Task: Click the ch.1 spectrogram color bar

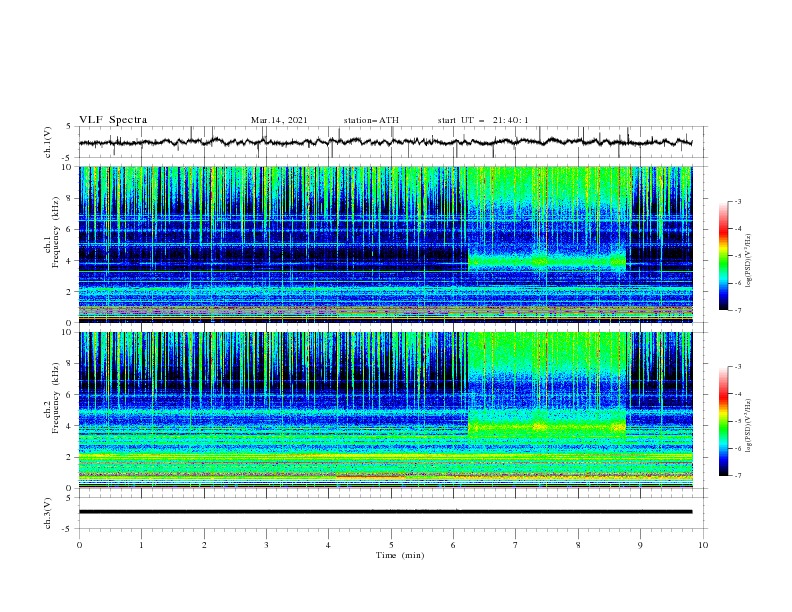Action: 723,256
